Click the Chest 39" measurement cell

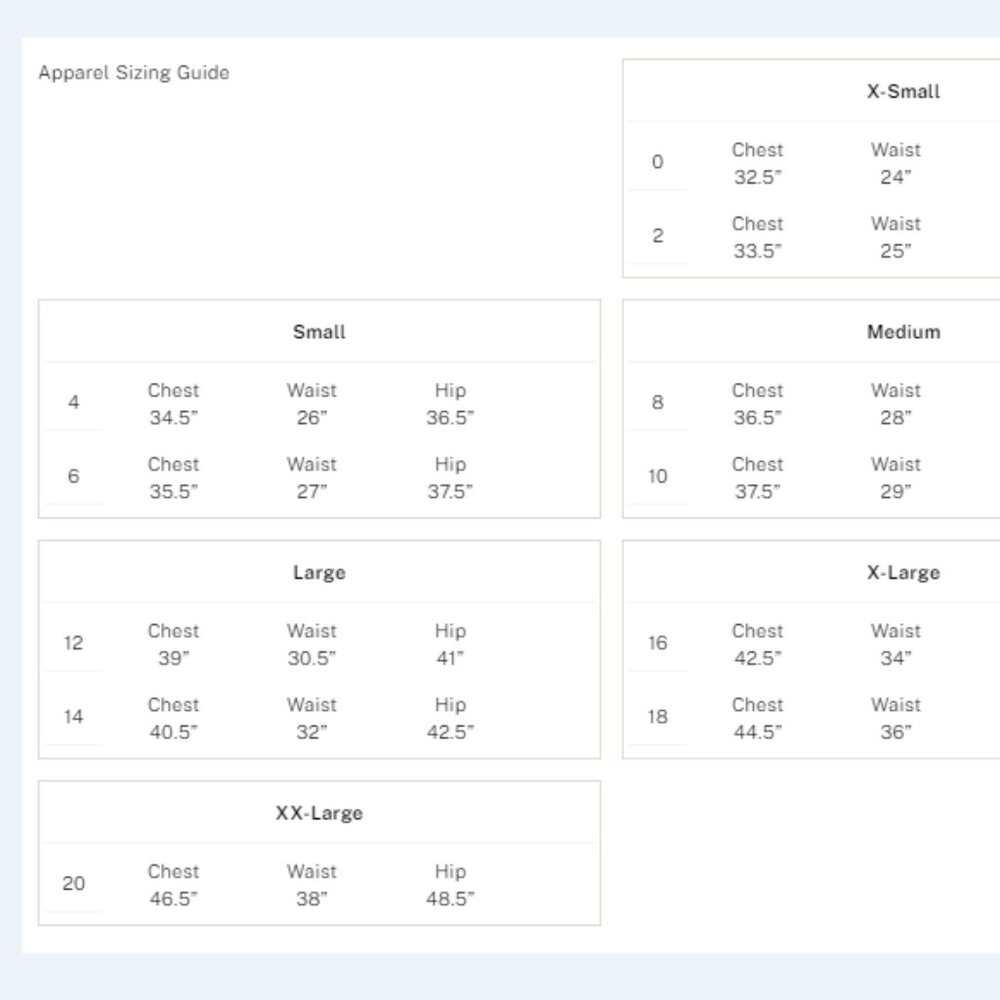(173, 644)
